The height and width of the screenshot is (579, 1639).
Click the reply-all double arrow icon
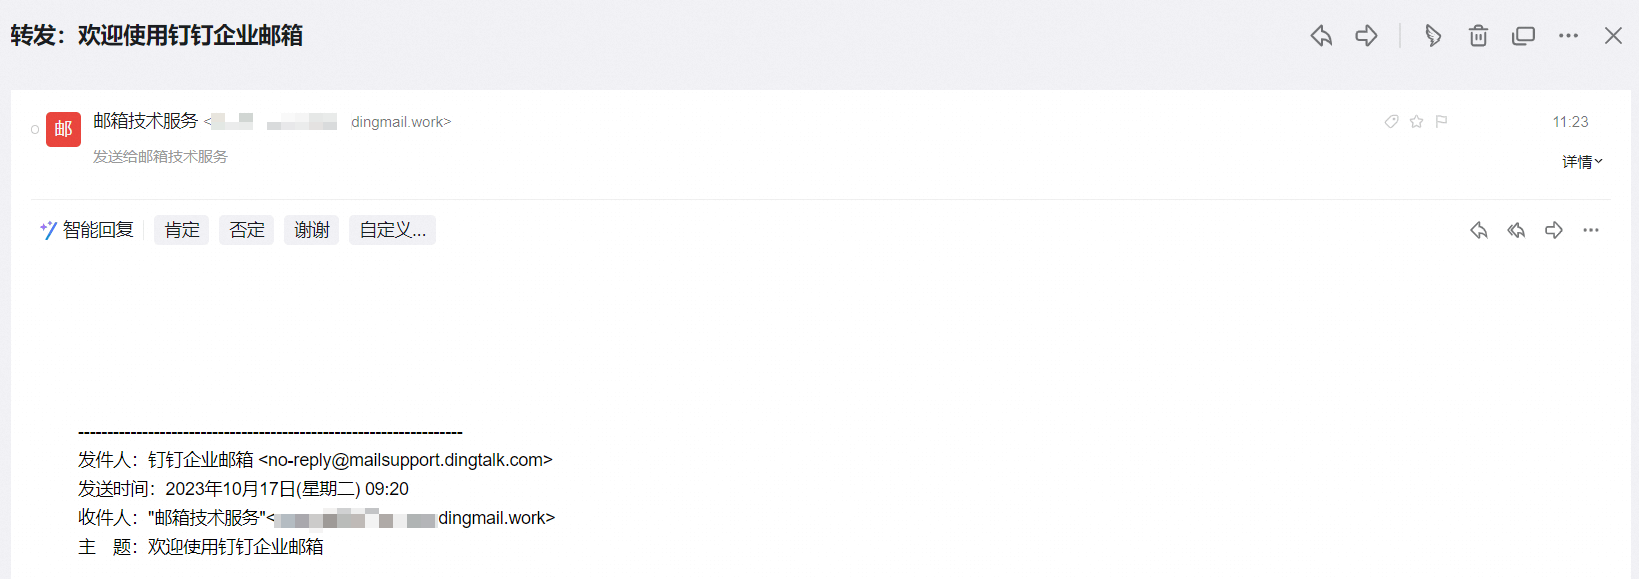click(x=1516, y=230)
